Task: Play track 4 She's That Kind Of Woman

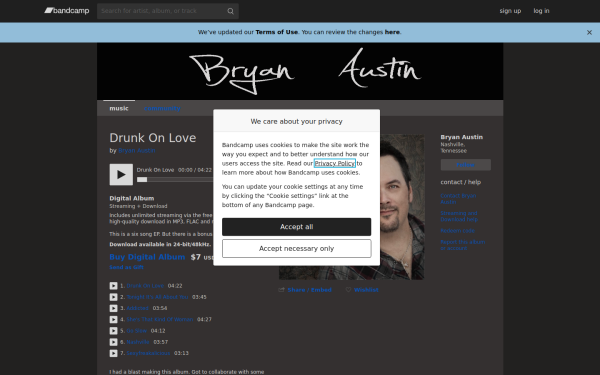Action: pyautogui.click(x=113, y=320)
